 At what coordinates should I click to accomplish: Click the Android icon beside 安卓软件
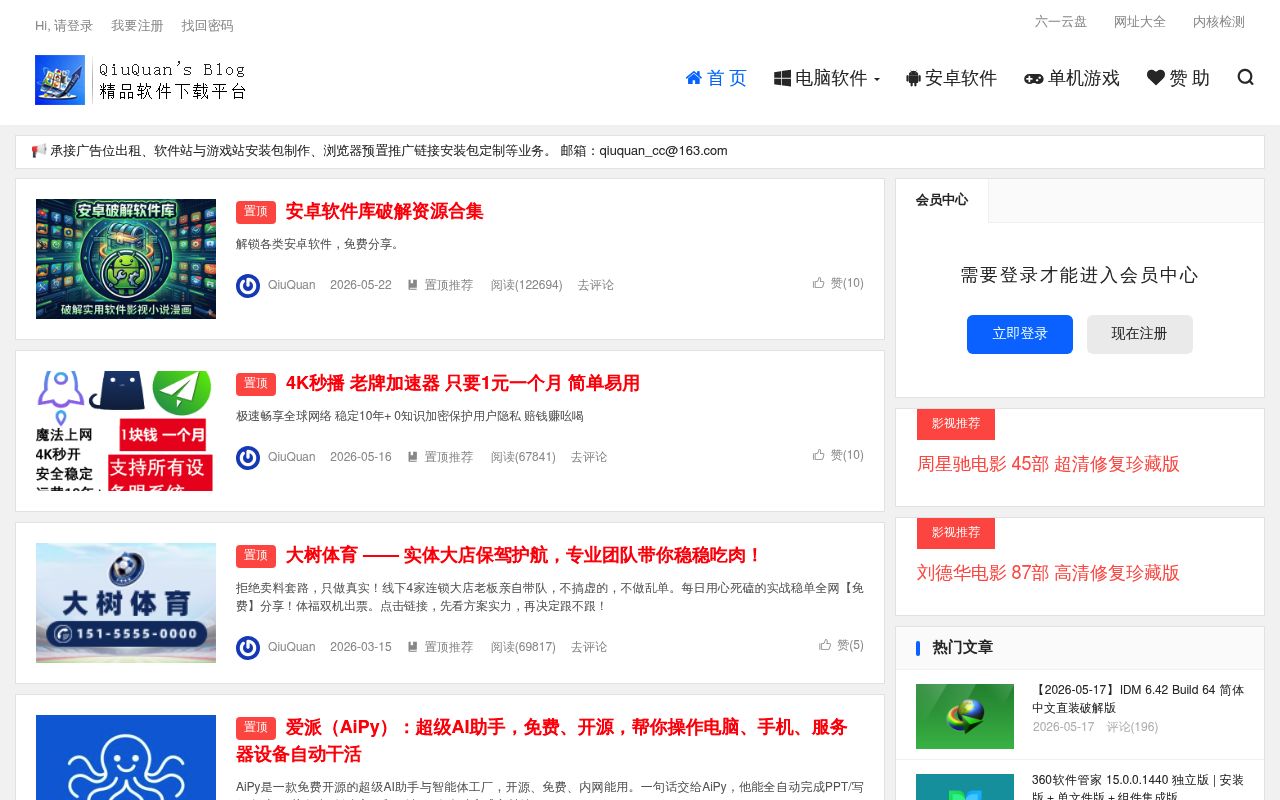tap(913, 78)
